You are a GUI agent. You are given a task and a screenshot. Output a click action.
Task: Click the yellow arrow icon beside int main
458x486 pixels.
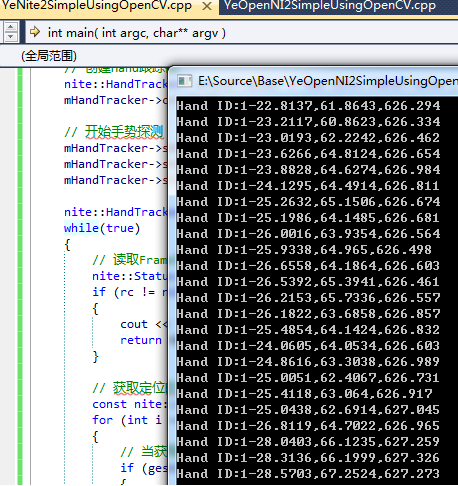[35, 32]
